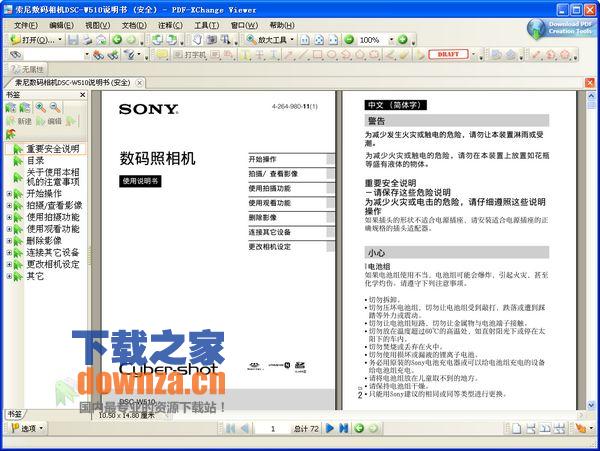Select the Highlight Text tool

click(x=245, y=55)
